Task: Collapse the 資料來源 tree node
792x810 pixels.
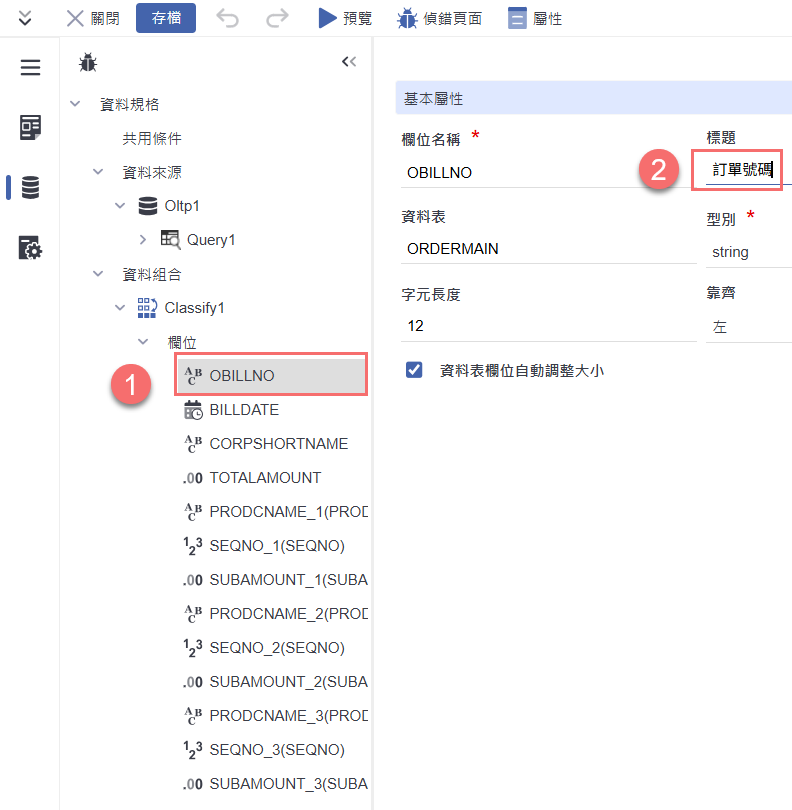Action: (x=98, y=172)
